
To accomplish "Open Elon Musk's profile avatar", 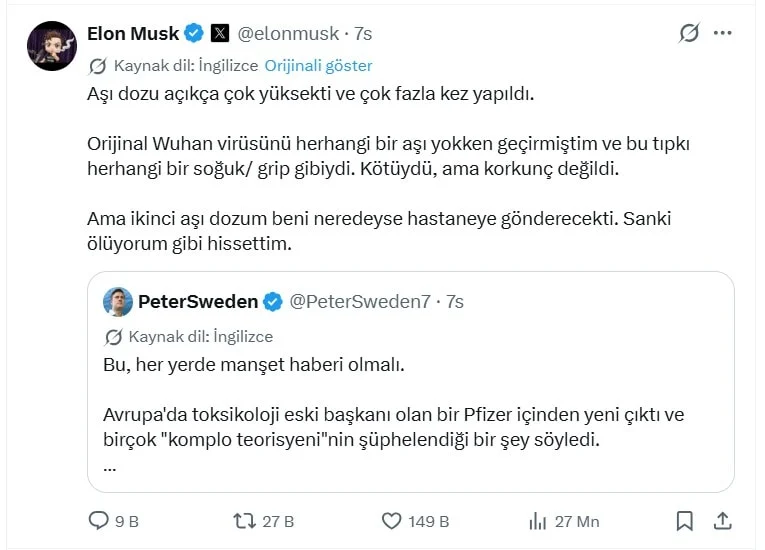I will pyautogui.click(x=51, y=45).
